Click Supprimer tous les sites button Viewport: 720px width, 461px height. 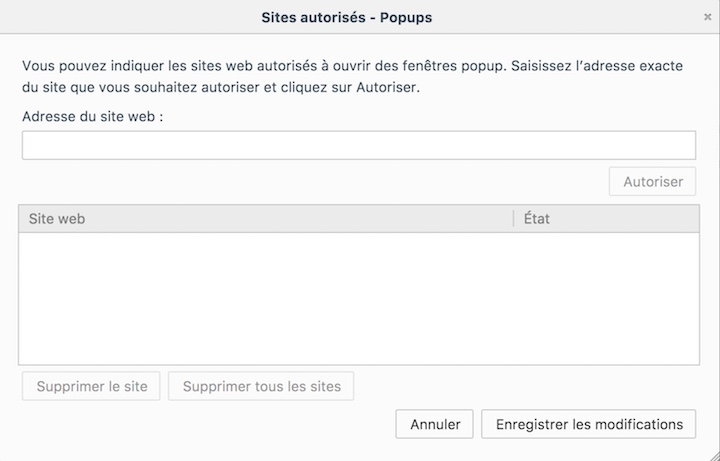(x=261, y=386)
